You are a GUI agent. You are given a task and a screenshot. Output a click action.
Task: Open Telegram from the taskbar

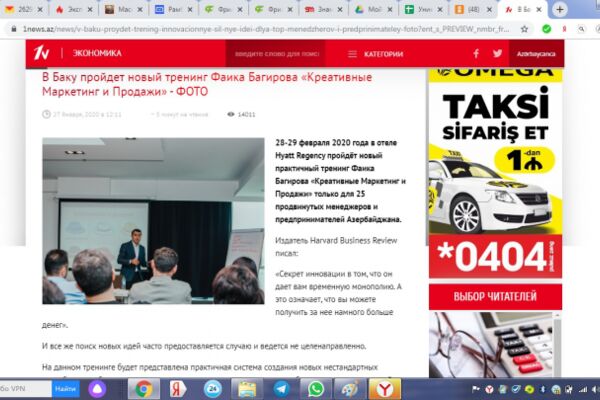point(281,389)
